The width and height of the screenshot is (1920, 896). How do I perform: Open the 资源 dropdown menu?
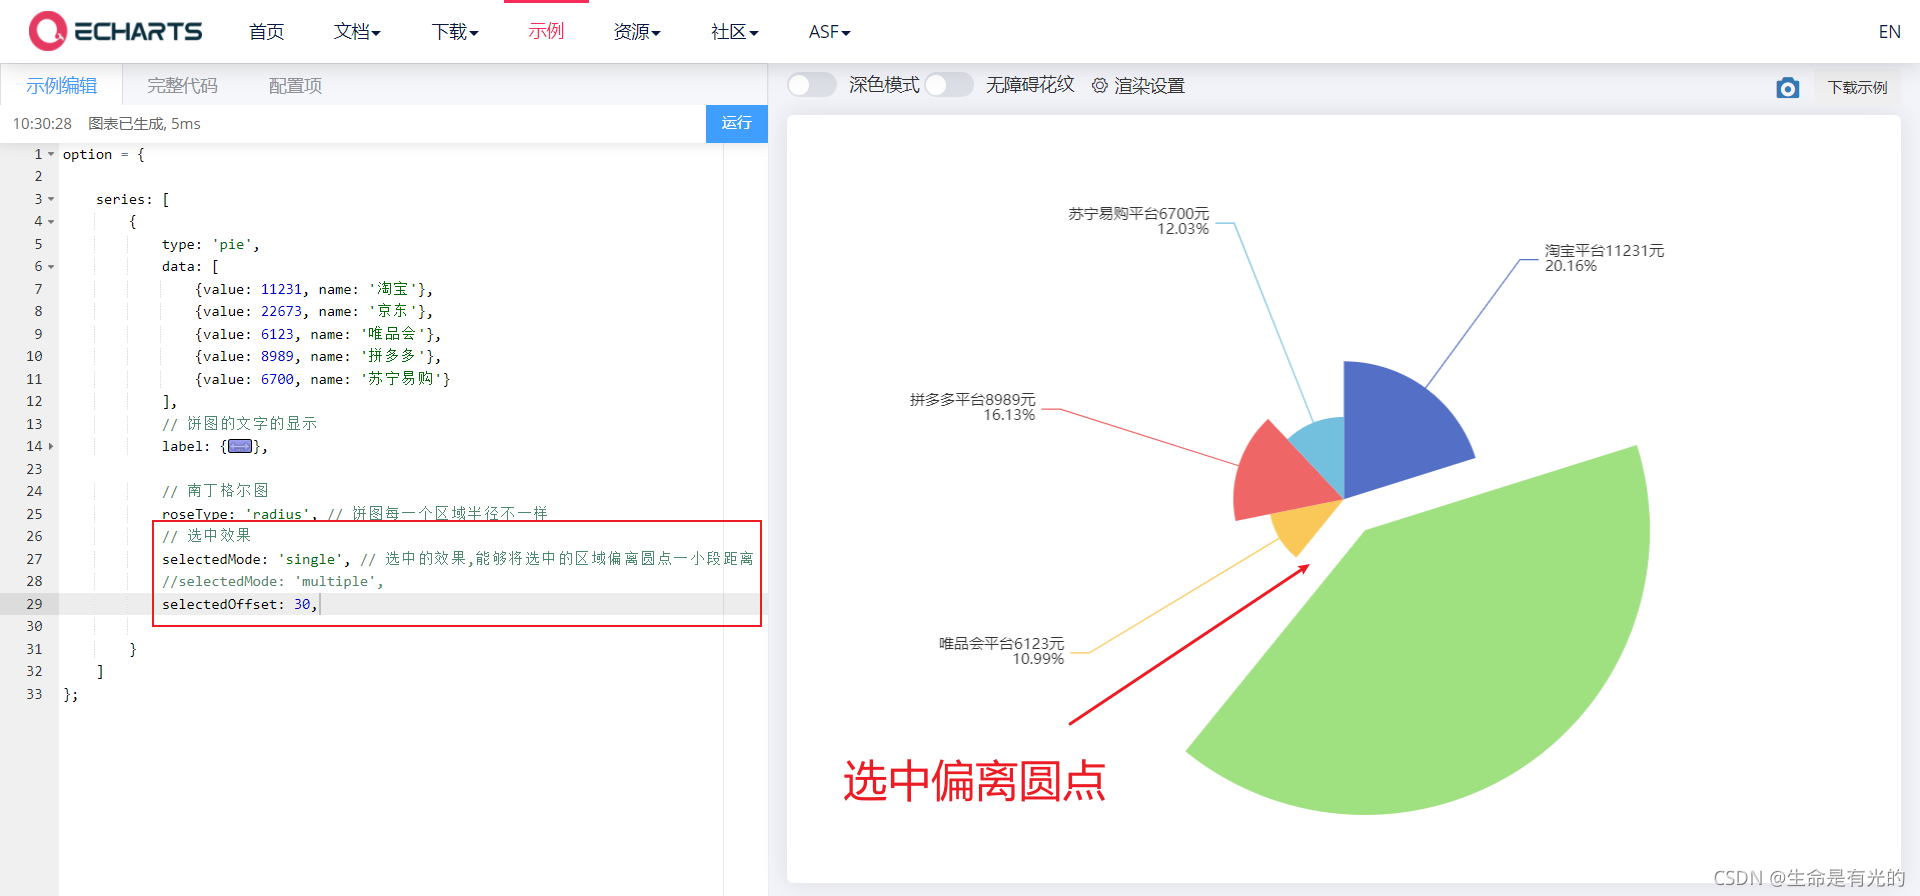tap(637, 32)
